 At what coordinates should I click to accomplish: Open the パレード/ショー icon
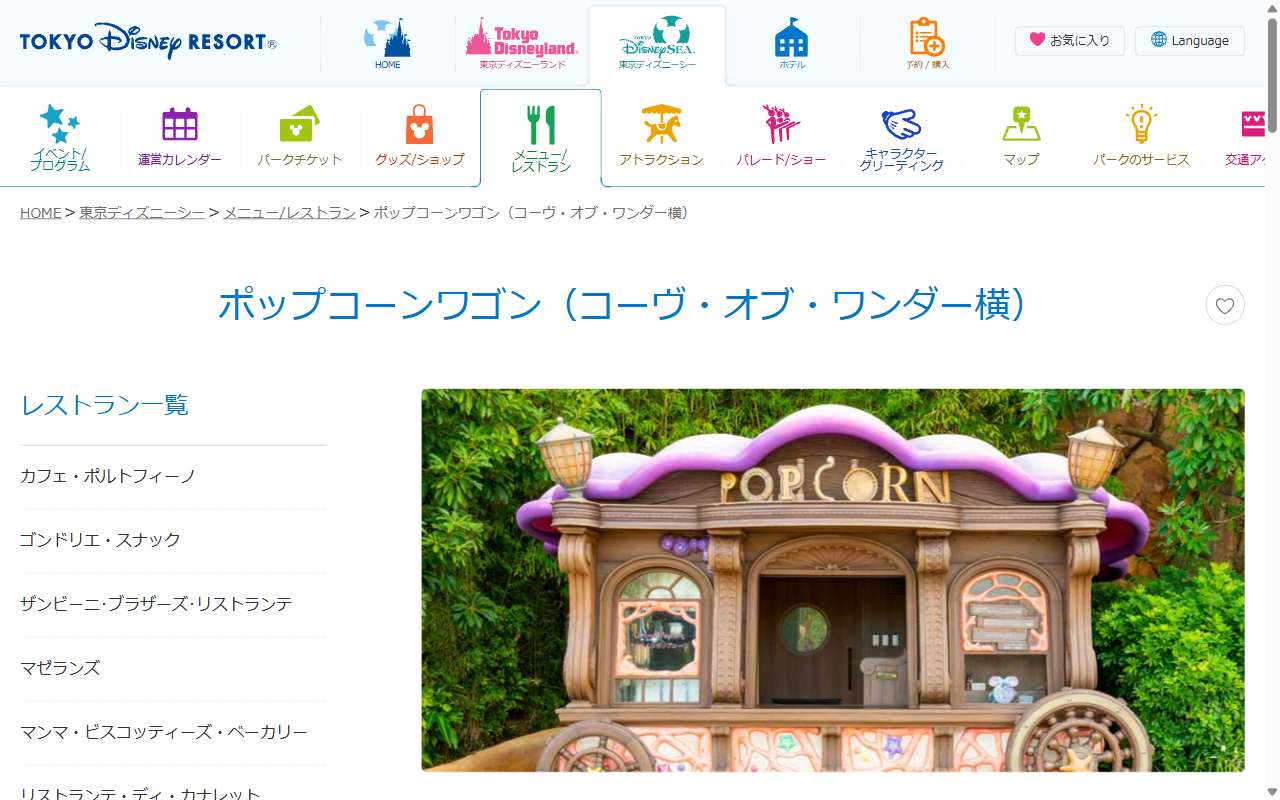tap(781, 137)
